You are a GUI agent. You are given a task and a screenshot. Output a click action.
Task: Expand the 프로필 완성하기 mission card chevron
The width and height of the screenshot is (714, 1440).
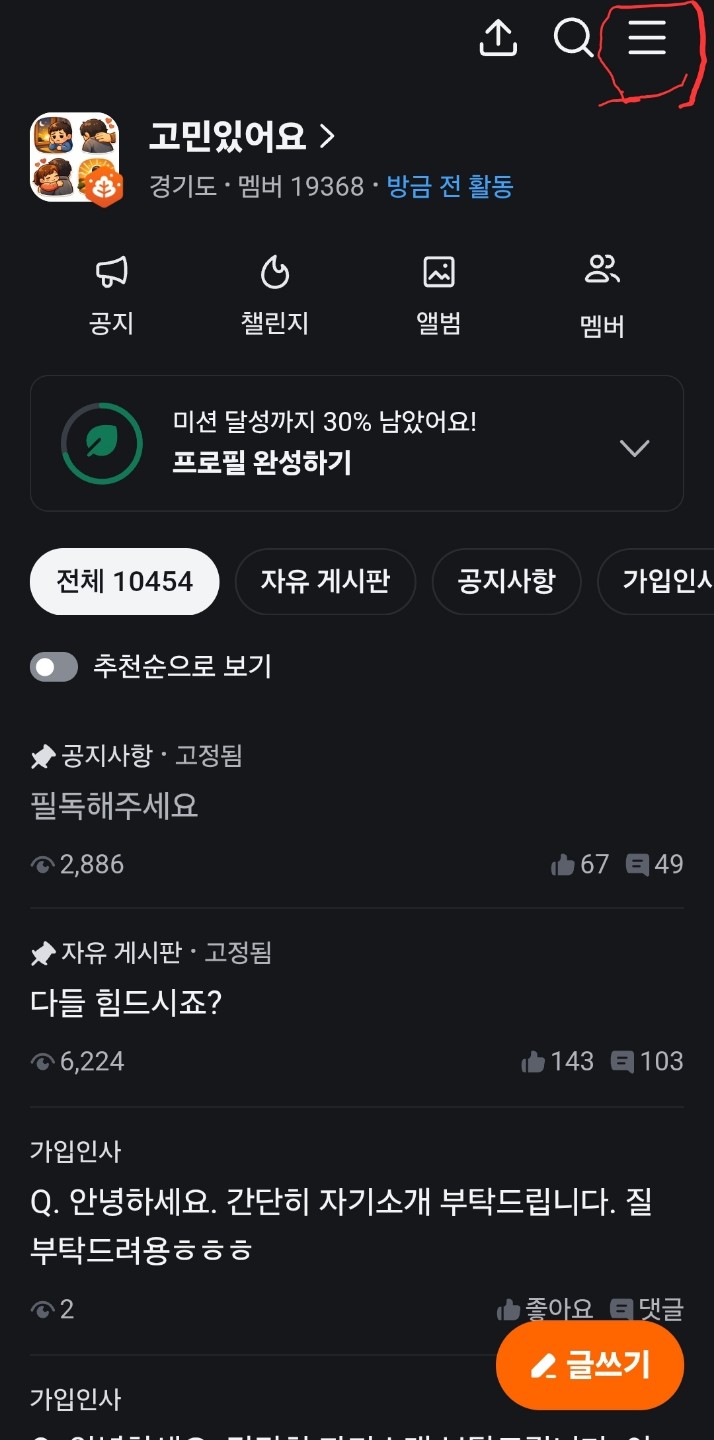(634, 447)
